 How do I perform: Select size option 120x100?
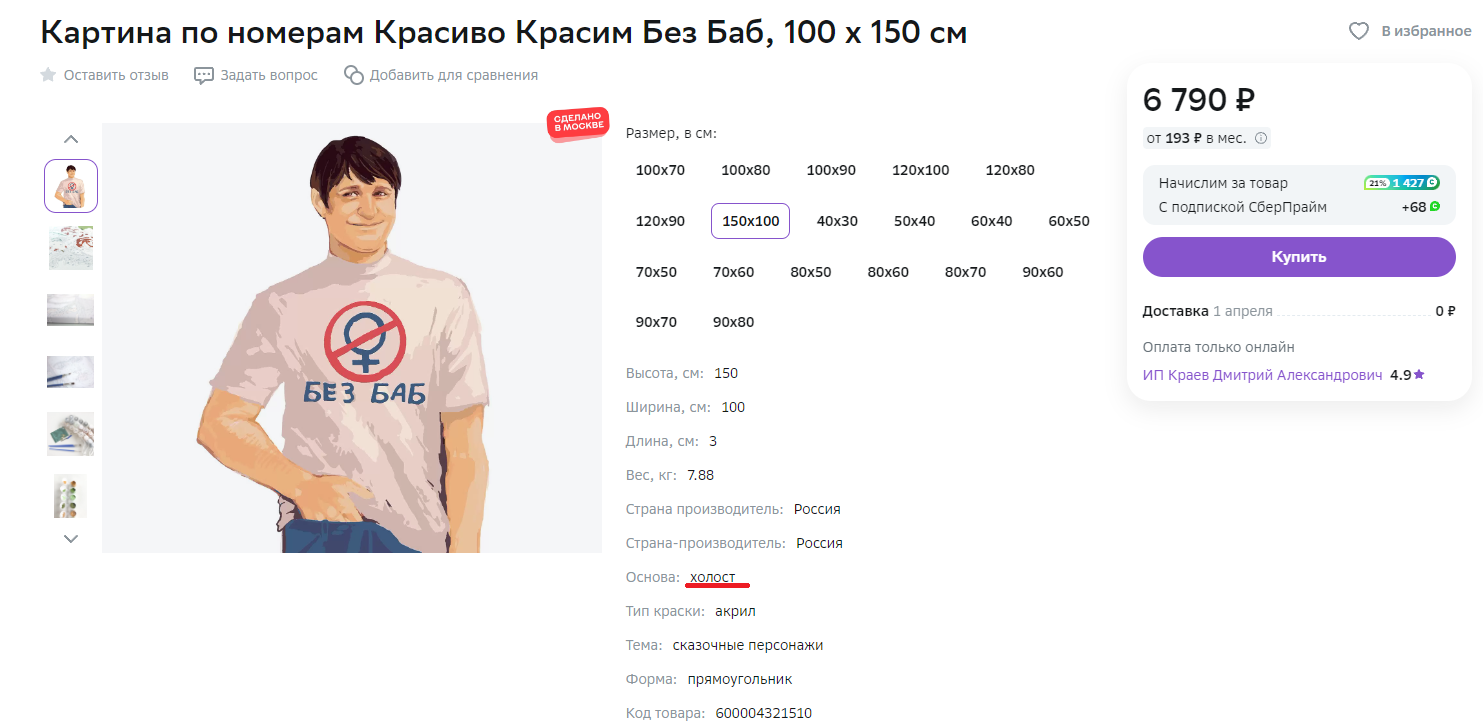pos(920,170)
